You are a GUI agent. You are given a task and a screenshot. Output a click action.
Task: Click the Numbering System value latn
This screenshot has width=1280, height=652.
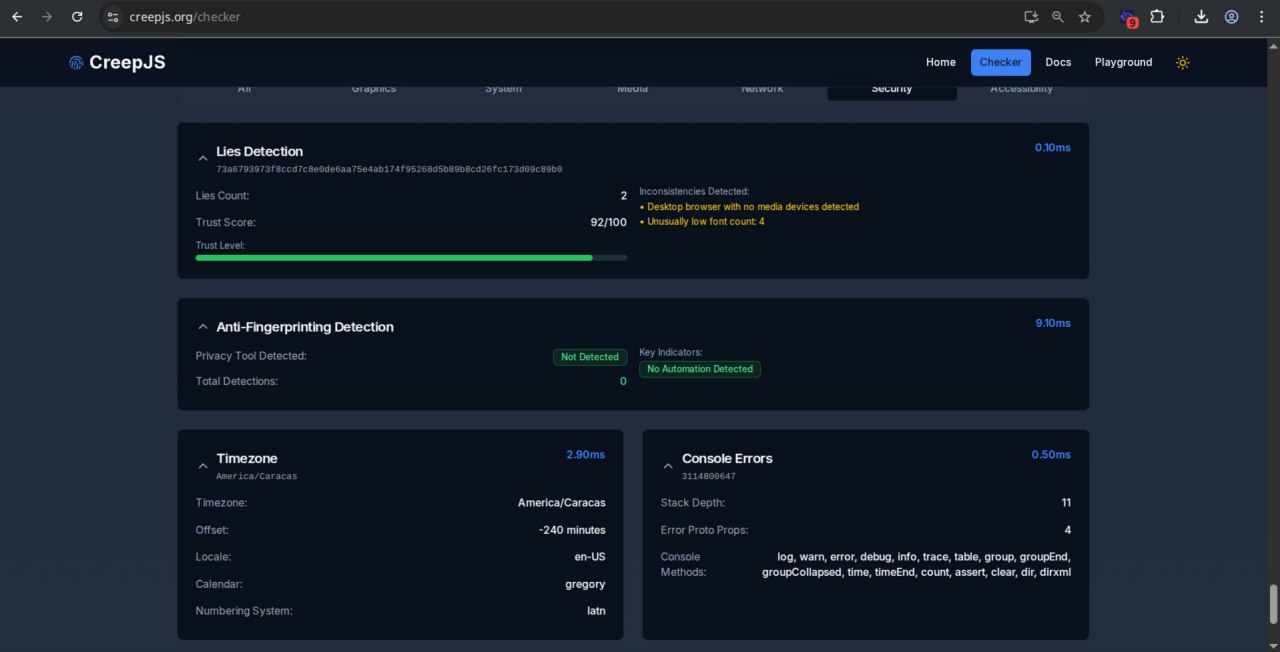[x=596, y=611]
